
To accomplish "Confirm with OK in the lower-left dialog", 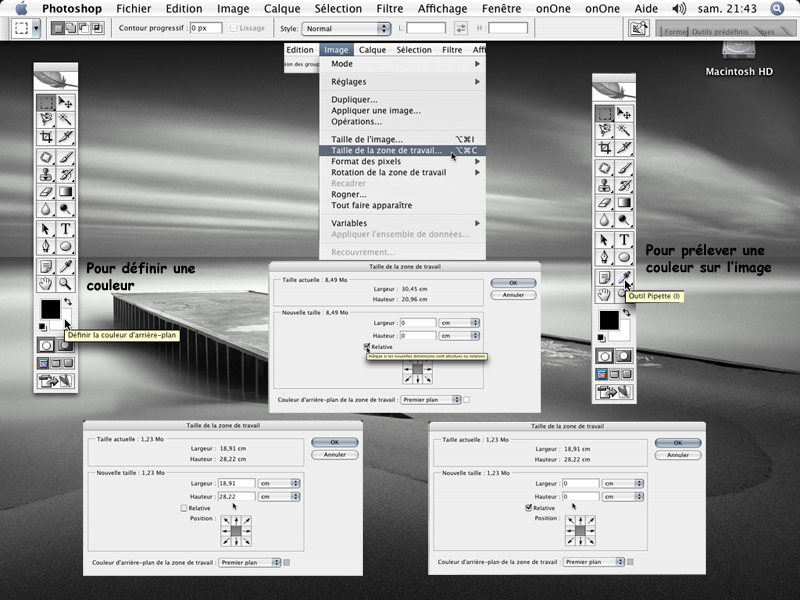I will [x=335, y=442].
